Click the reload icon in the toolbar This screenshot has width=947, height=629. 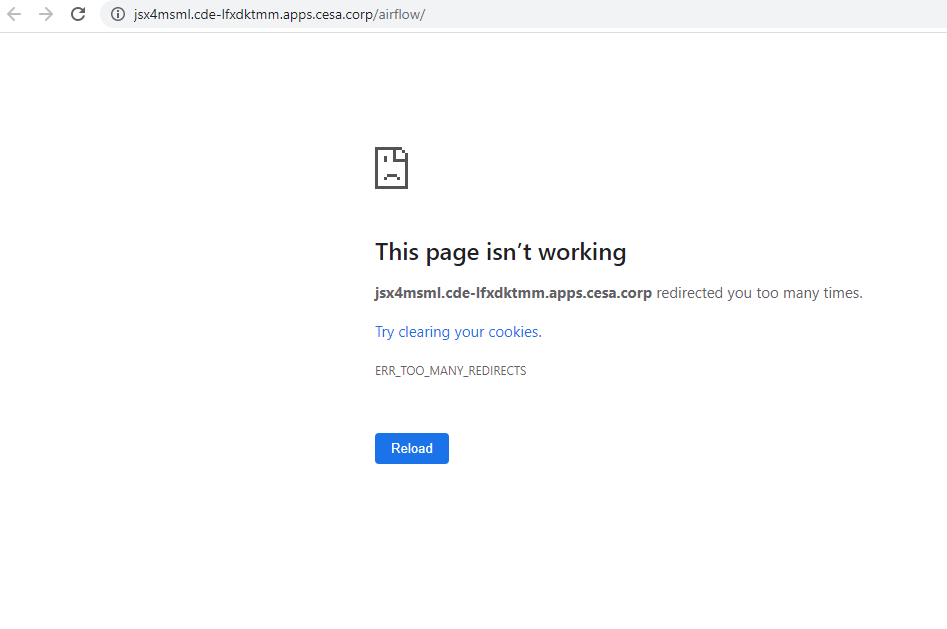pos(78,14)
